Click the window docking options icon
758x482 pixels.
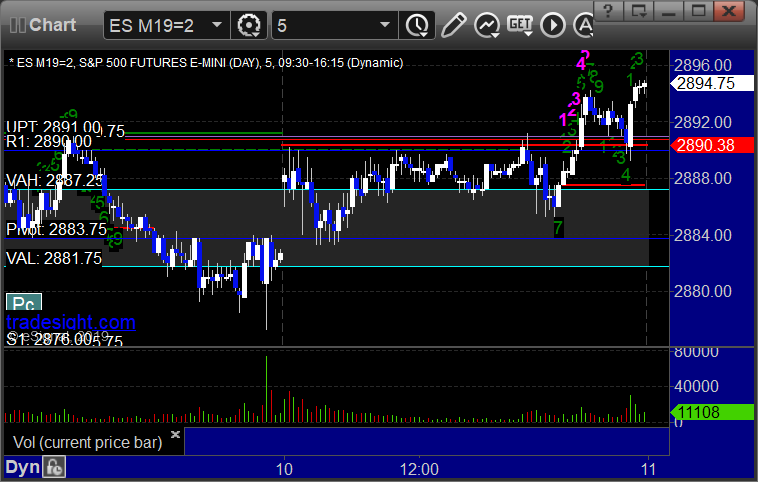coord(638,11)
